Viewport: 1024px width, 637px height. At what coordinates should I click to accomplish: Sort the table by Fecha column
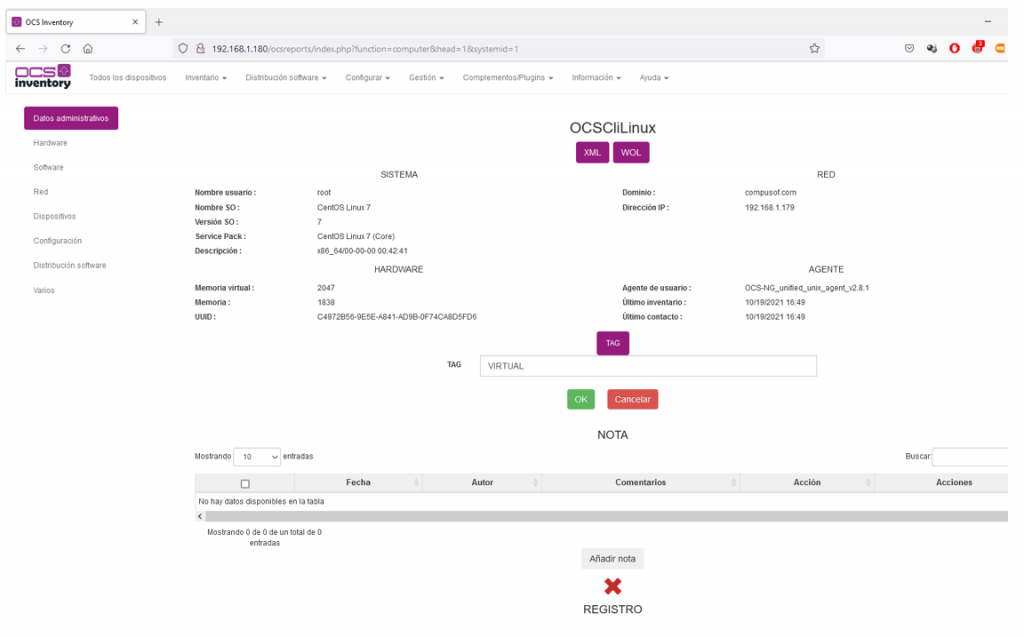(358, 482)
